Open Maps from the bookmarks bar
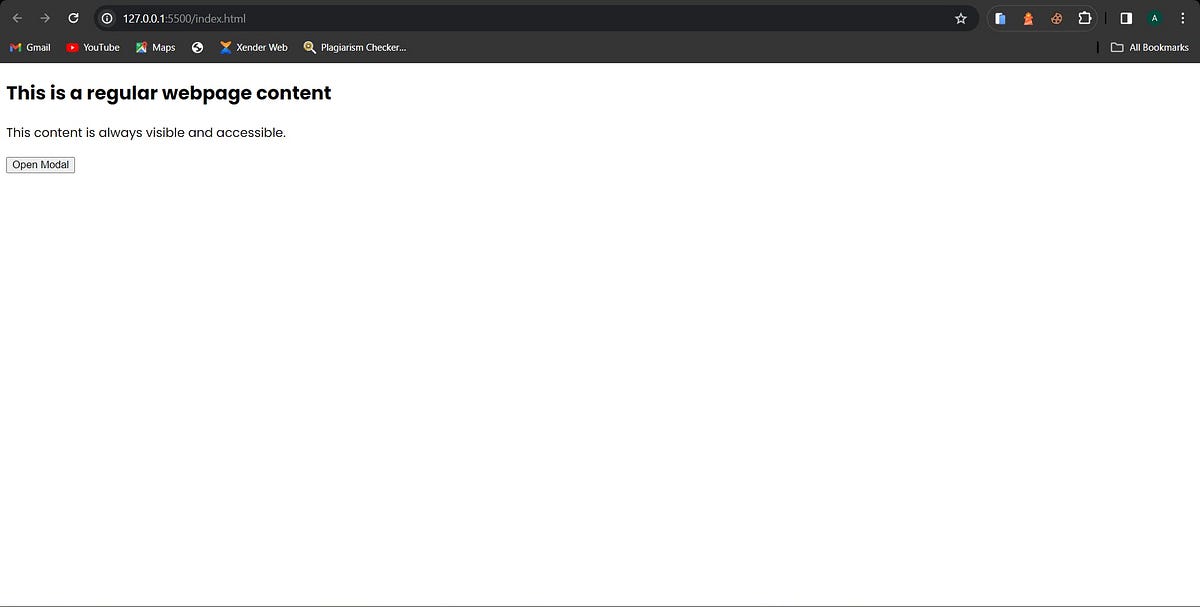Image resolution: width=1200 pixels, height=607 pixels. [155, 47]
